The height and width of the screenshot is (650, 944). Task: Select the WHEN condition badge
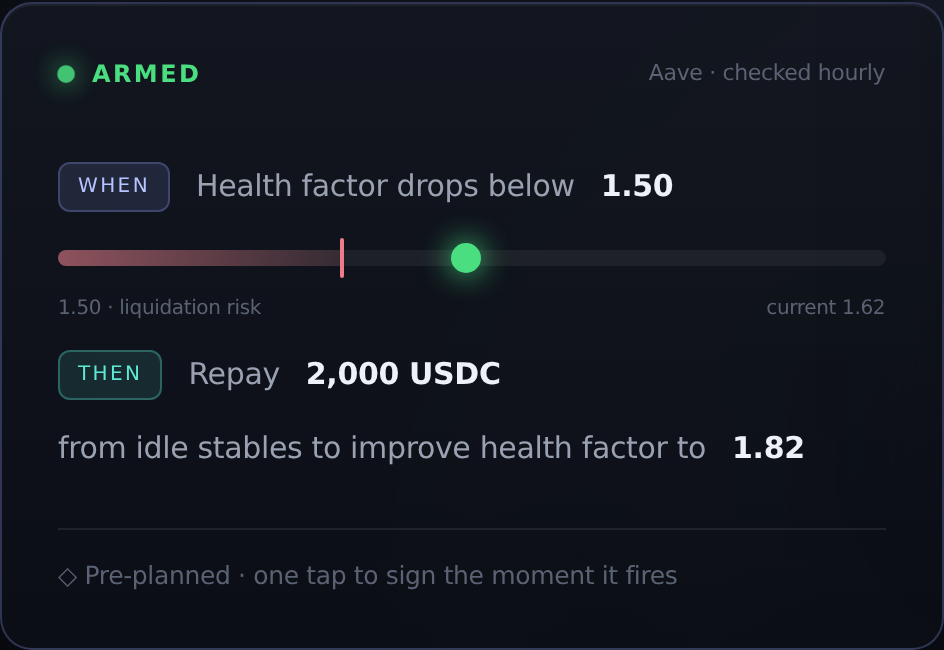tap(114, 187)
